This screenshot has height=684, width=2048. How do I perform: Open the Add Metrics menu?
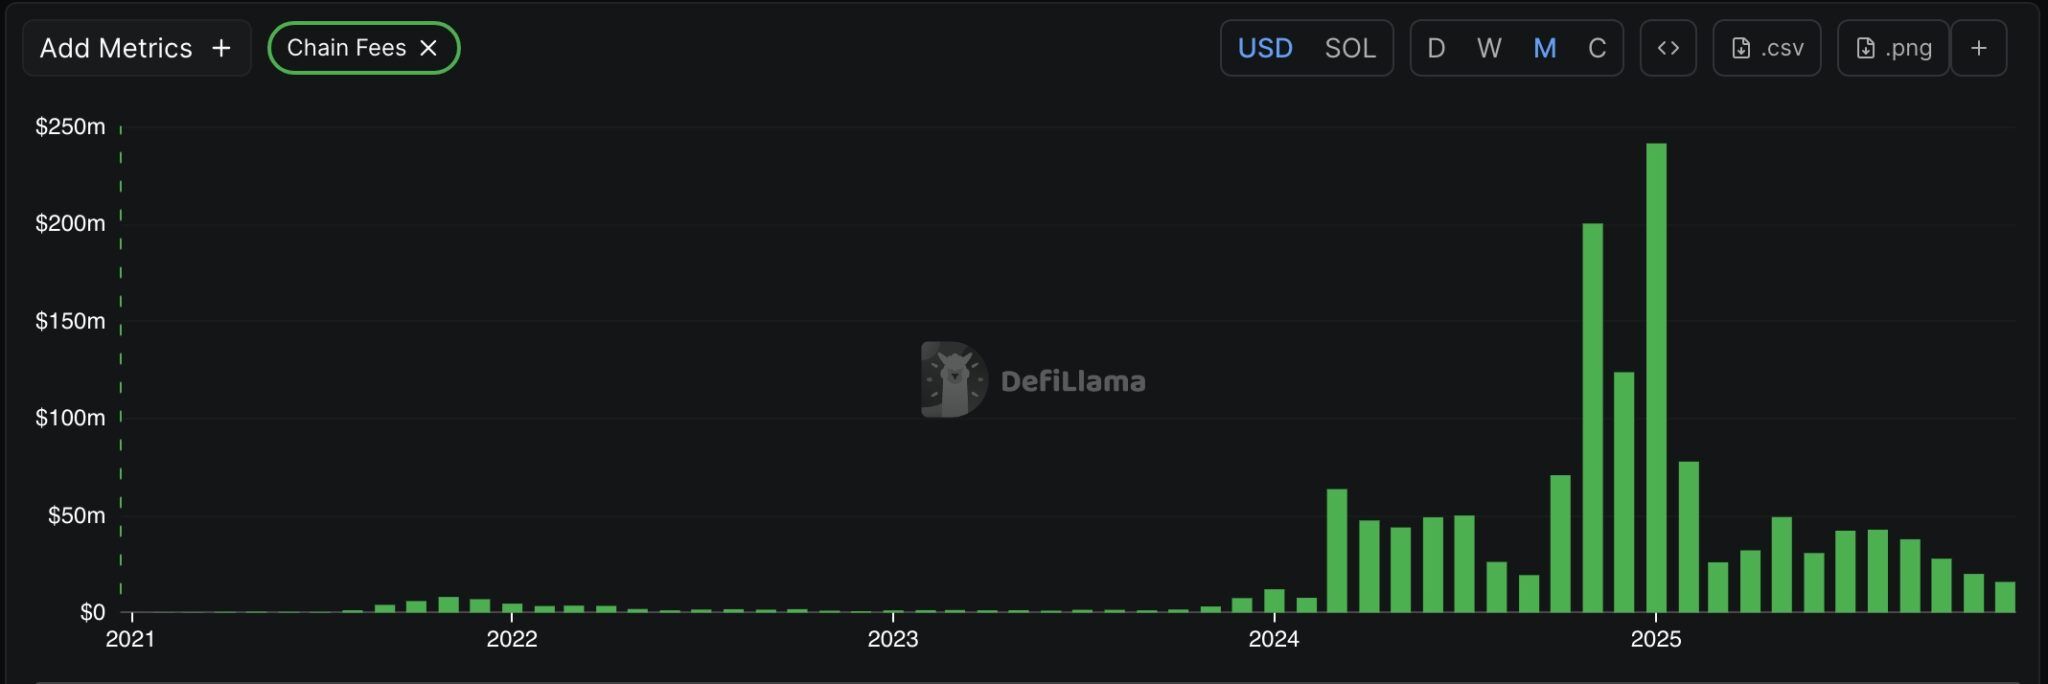click(136, 48)
